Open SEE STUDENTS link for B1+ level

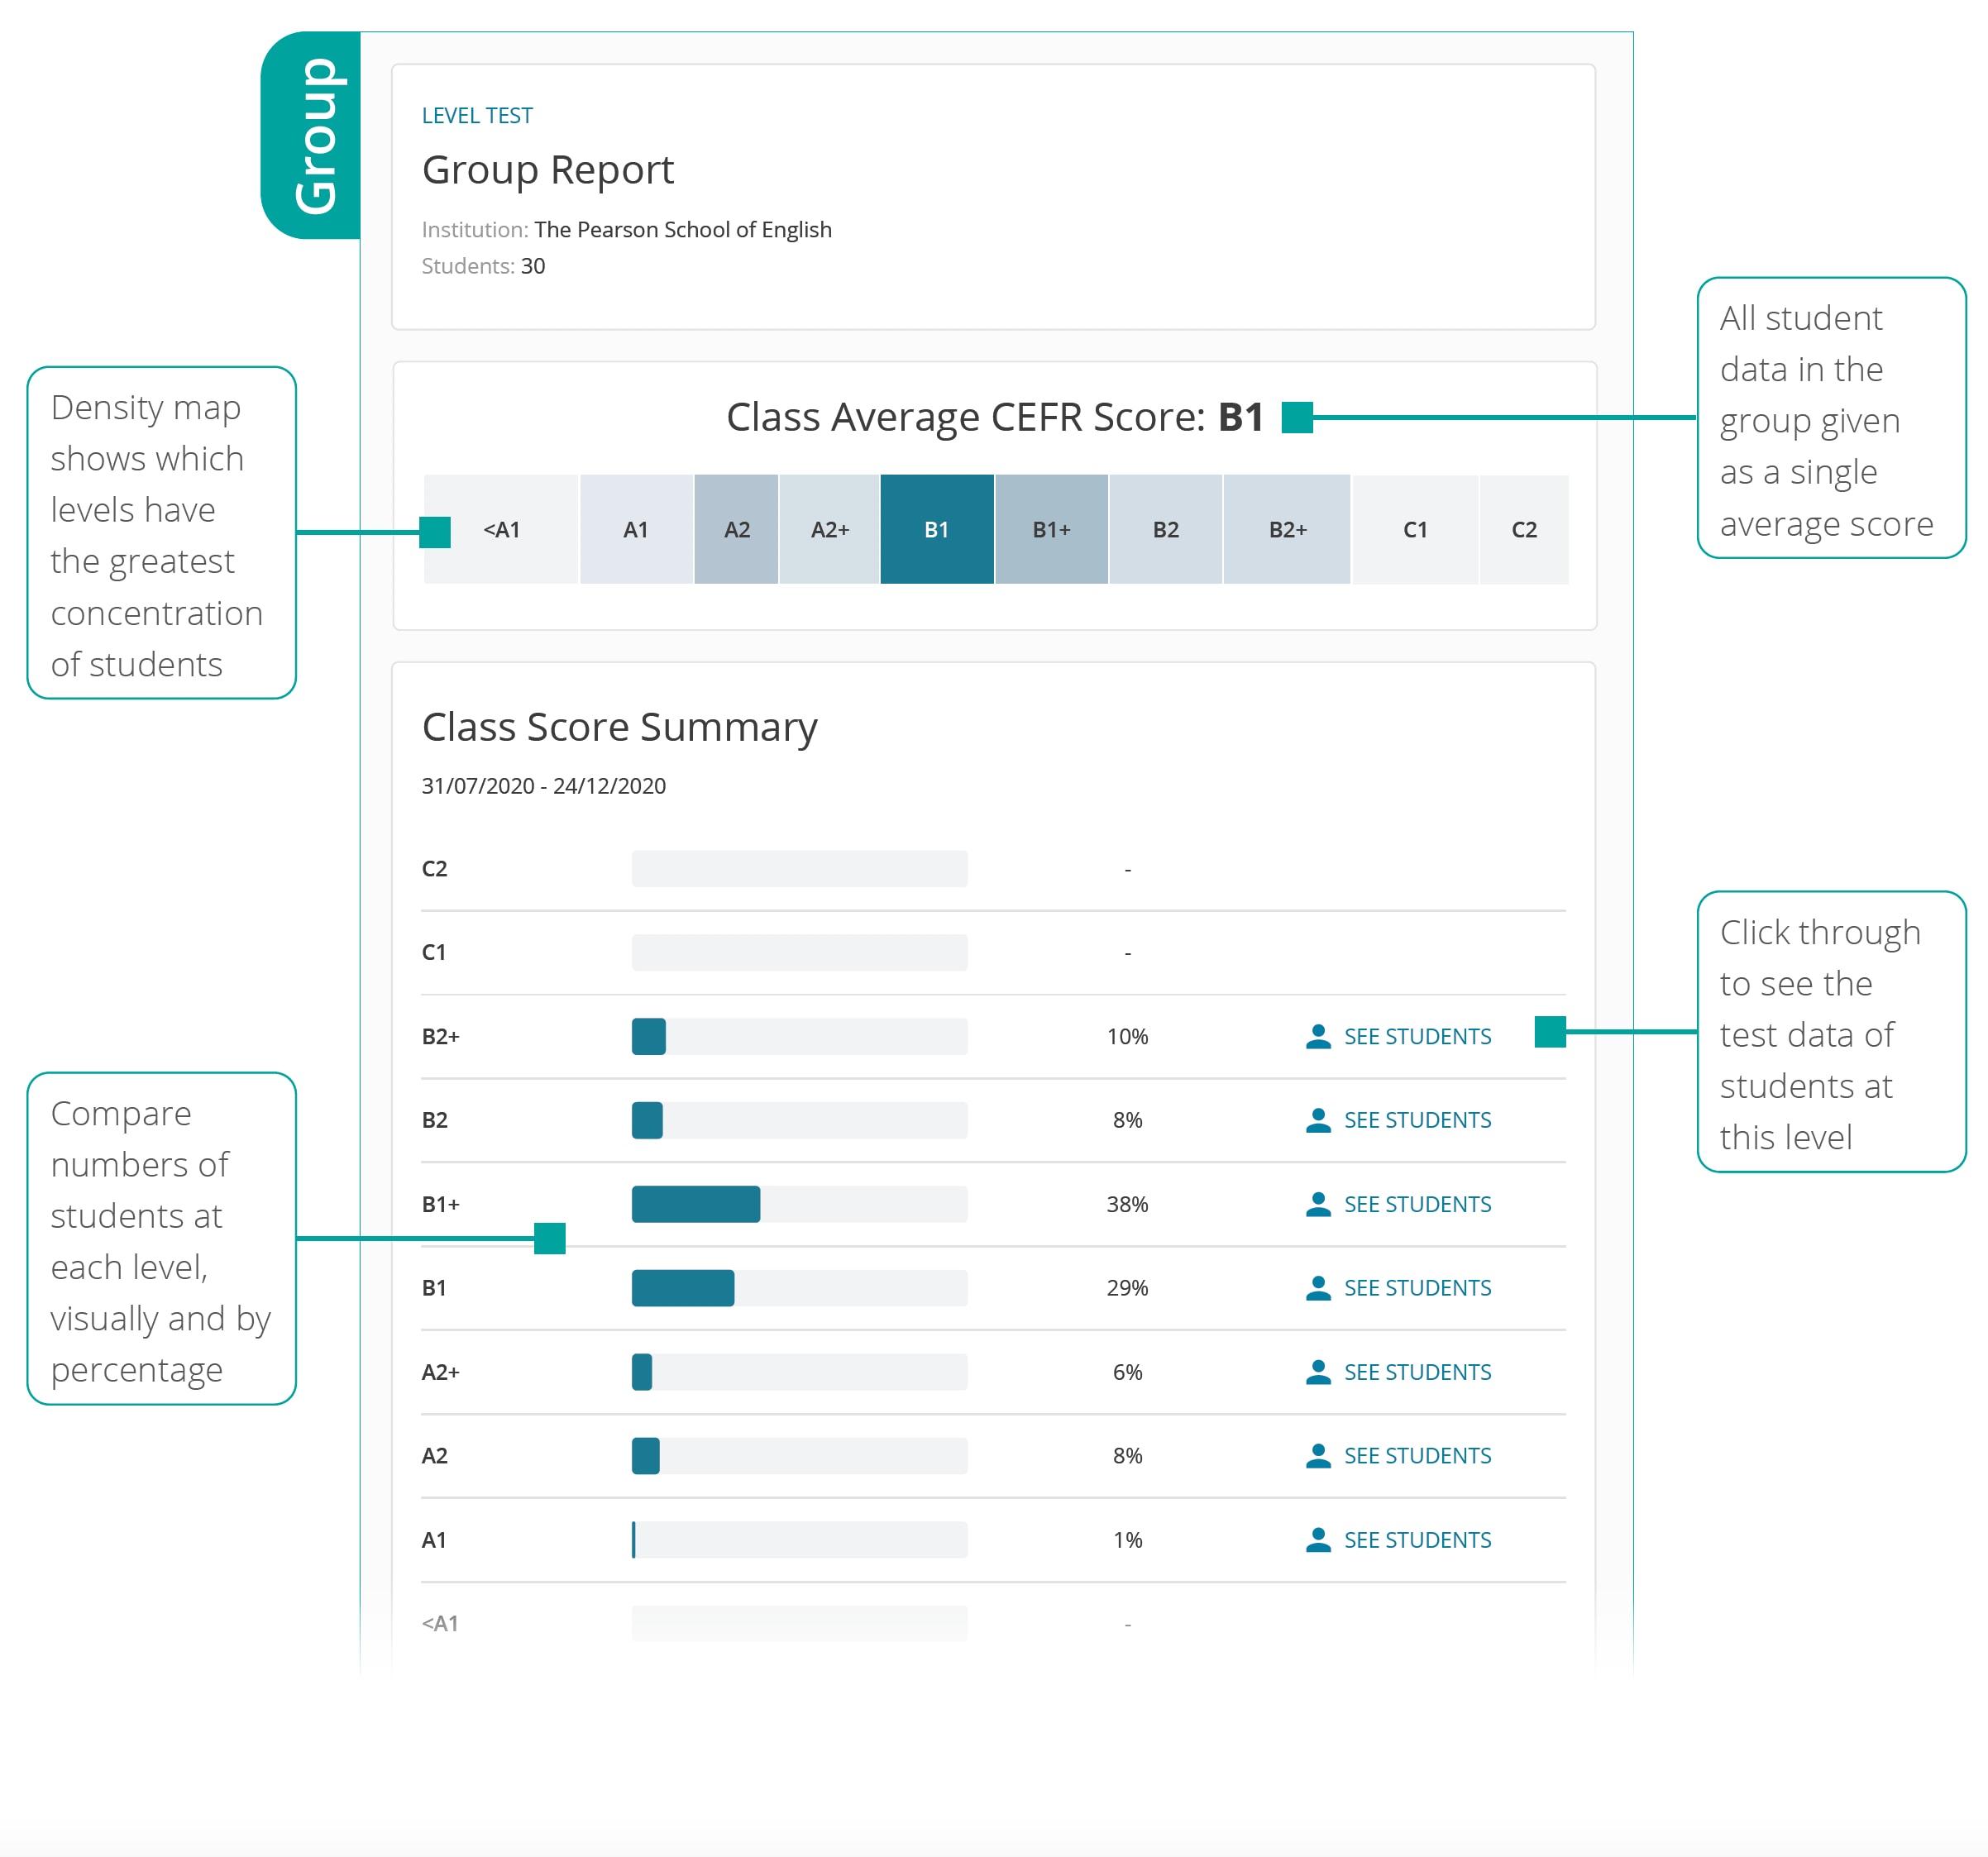[1416, 1205]
